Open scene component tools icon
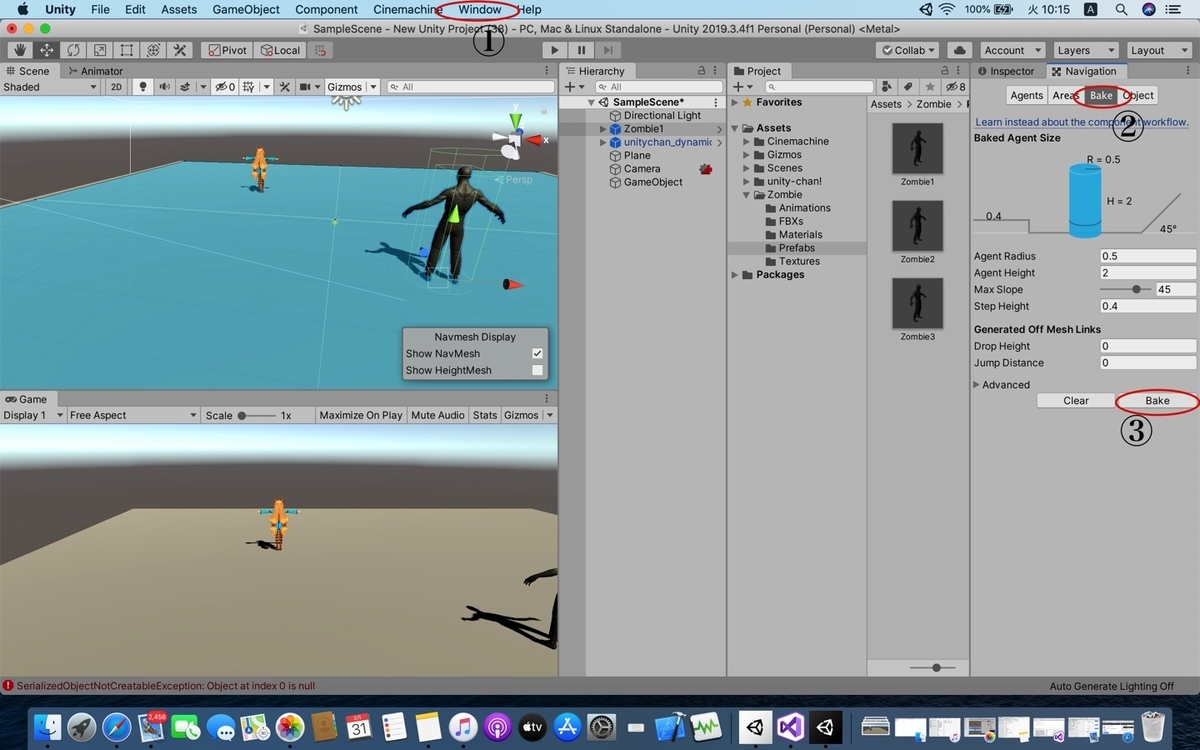1200x750 pixels. (286, 87)
